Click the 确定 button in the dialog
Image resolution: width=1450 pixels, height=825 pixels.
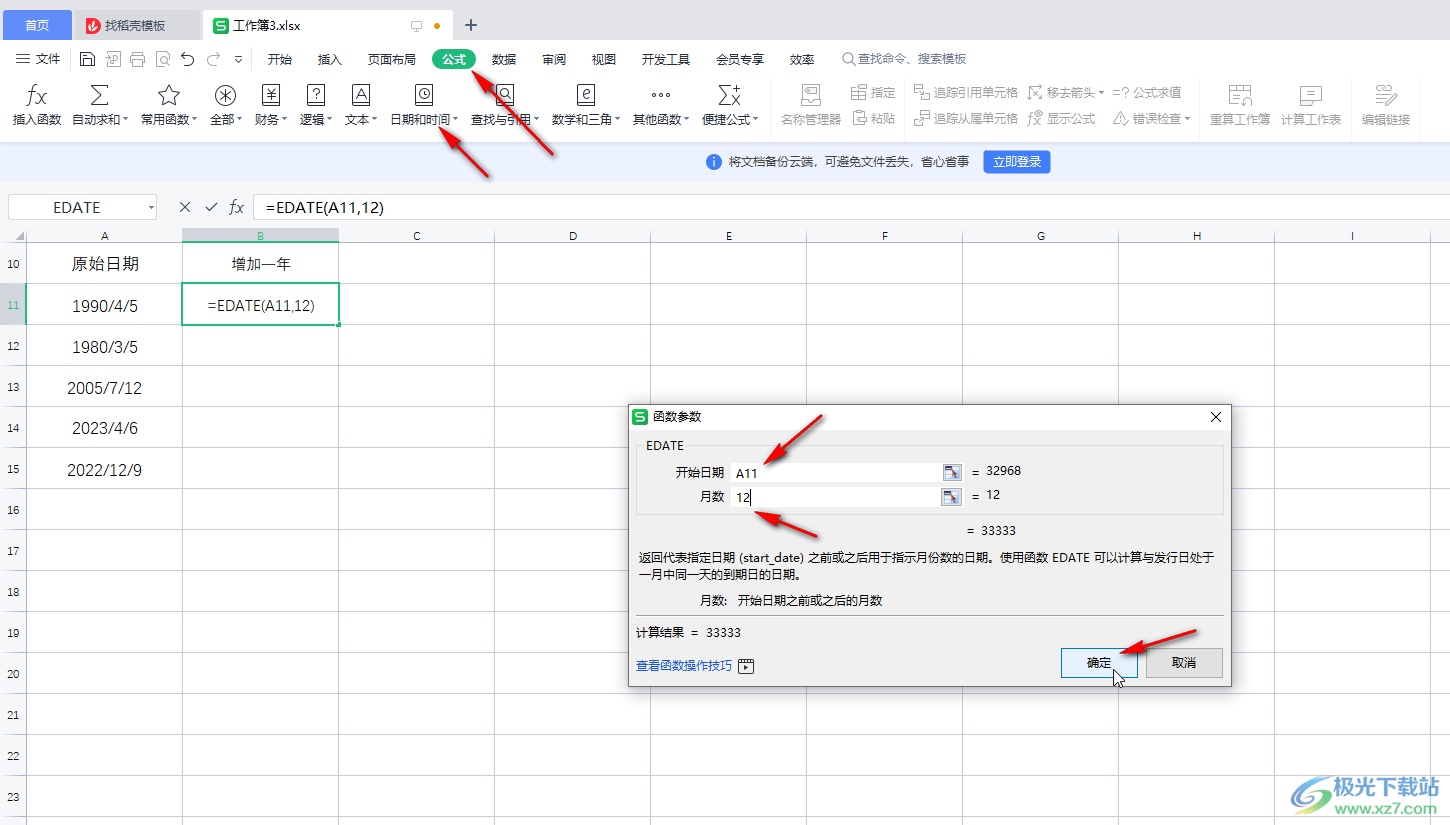(1099, 663)
